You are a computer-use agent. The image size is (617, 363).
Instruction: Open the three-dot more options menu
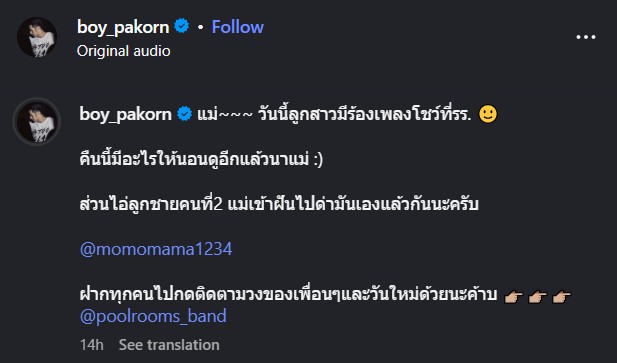(x=586, y=37)
